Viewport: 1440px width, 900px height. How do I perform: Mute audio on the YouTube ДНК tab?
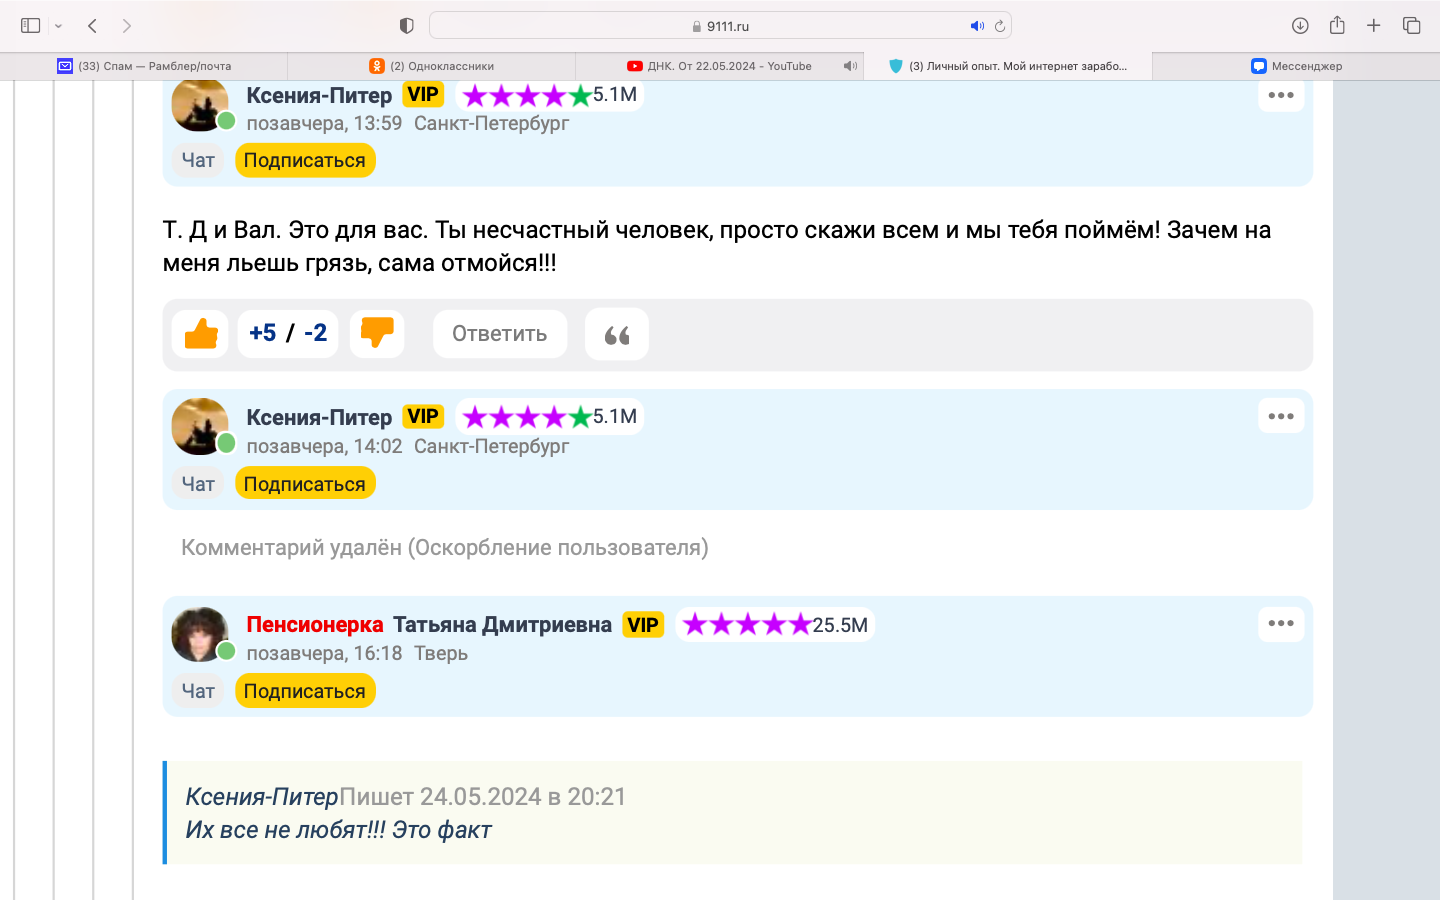coord(849,66)
